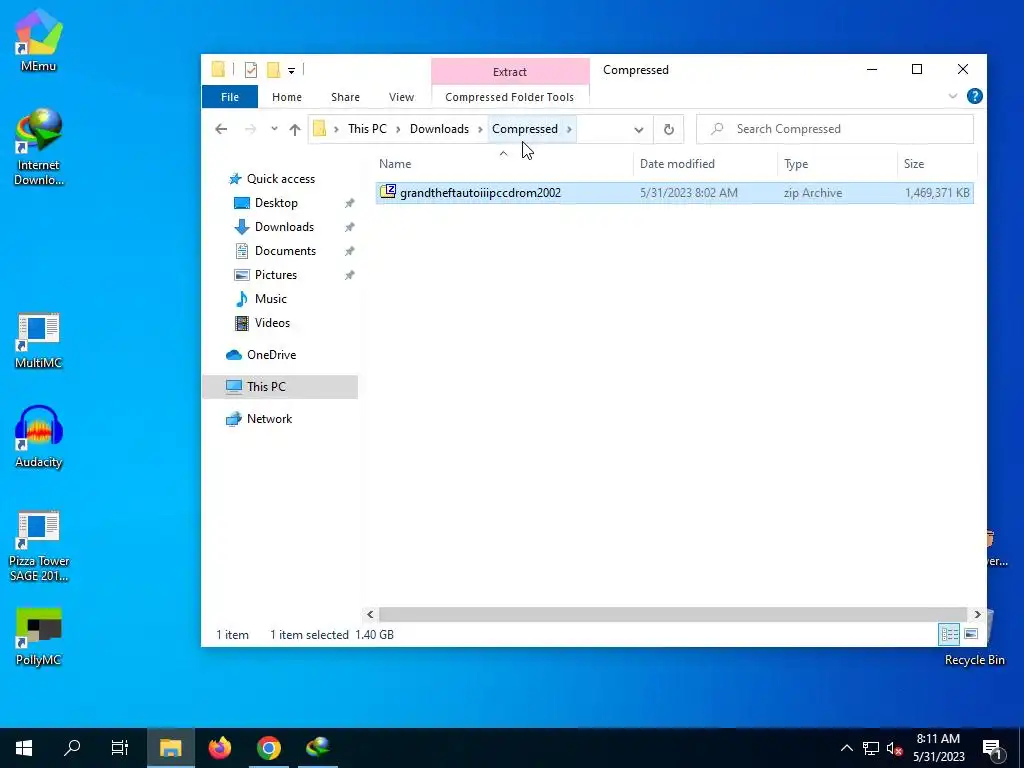Refresh the Compressed folder
1024x768 pixels.
tap(669, 129)
